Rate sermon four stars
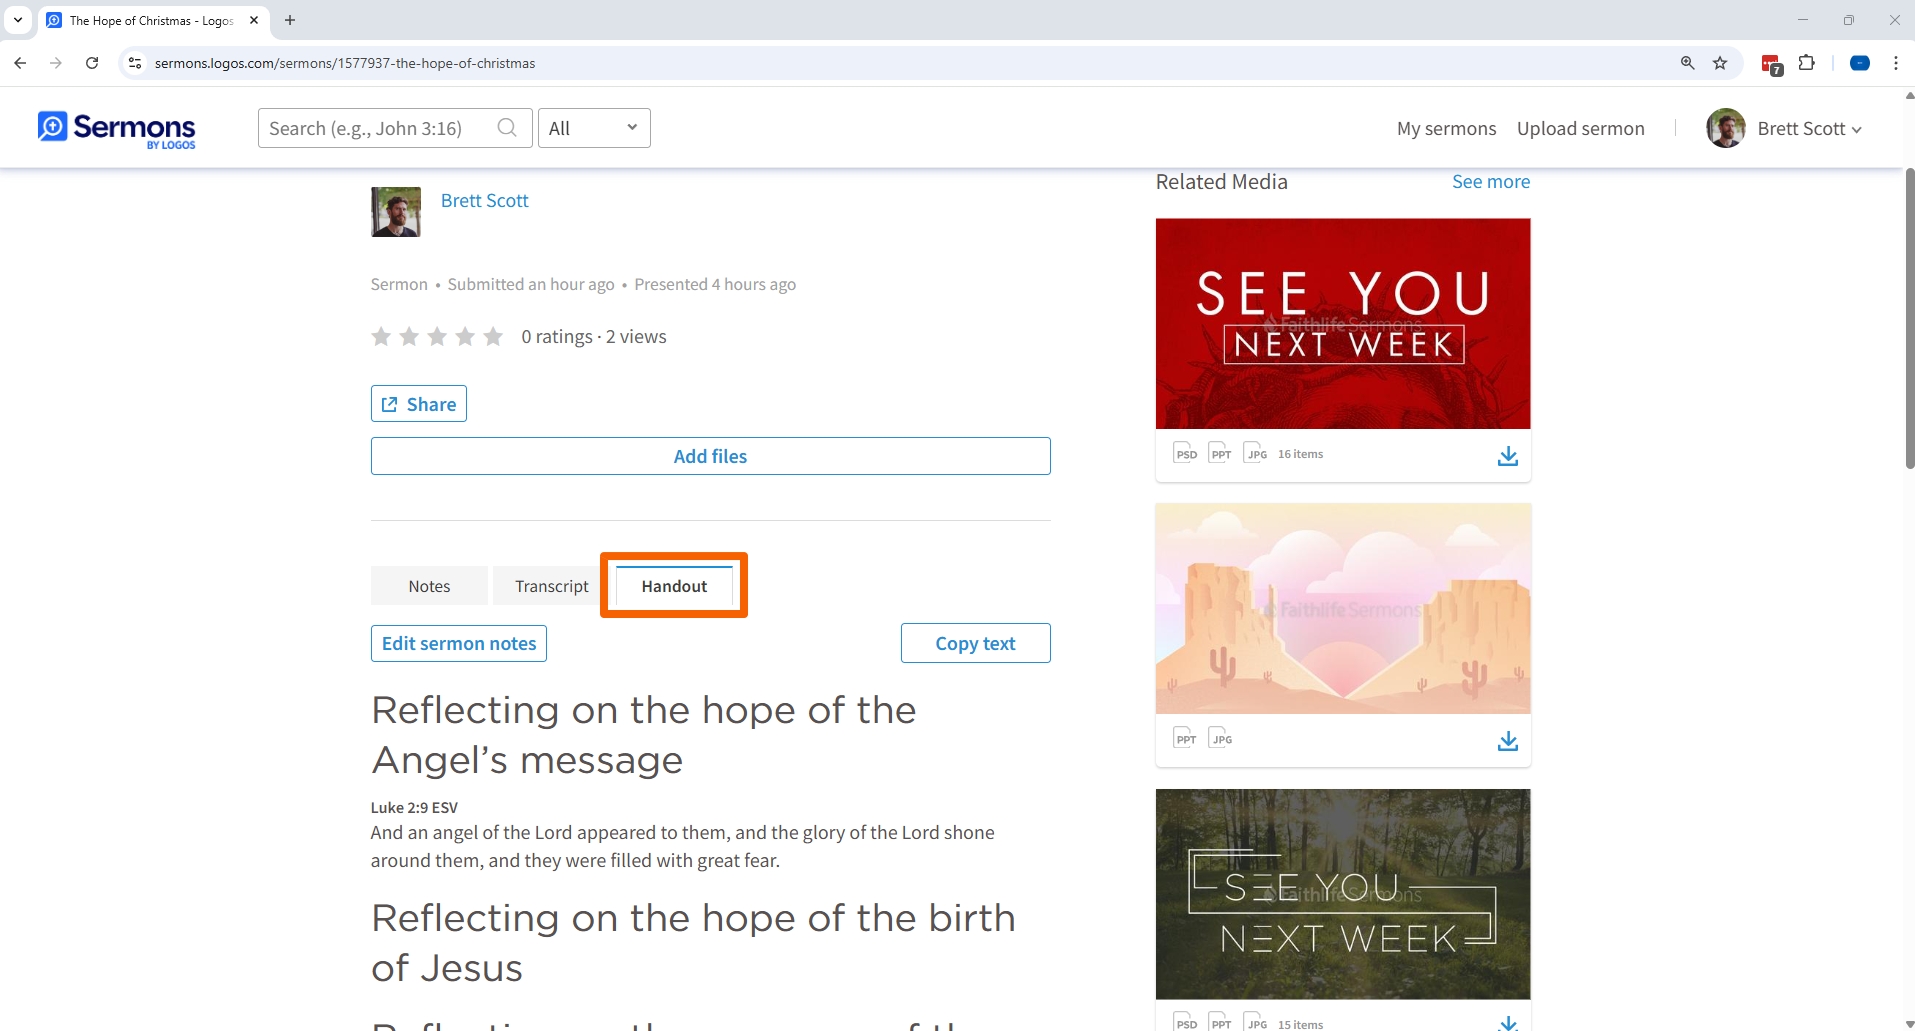 pyautogui.click(x=465, y=336)
